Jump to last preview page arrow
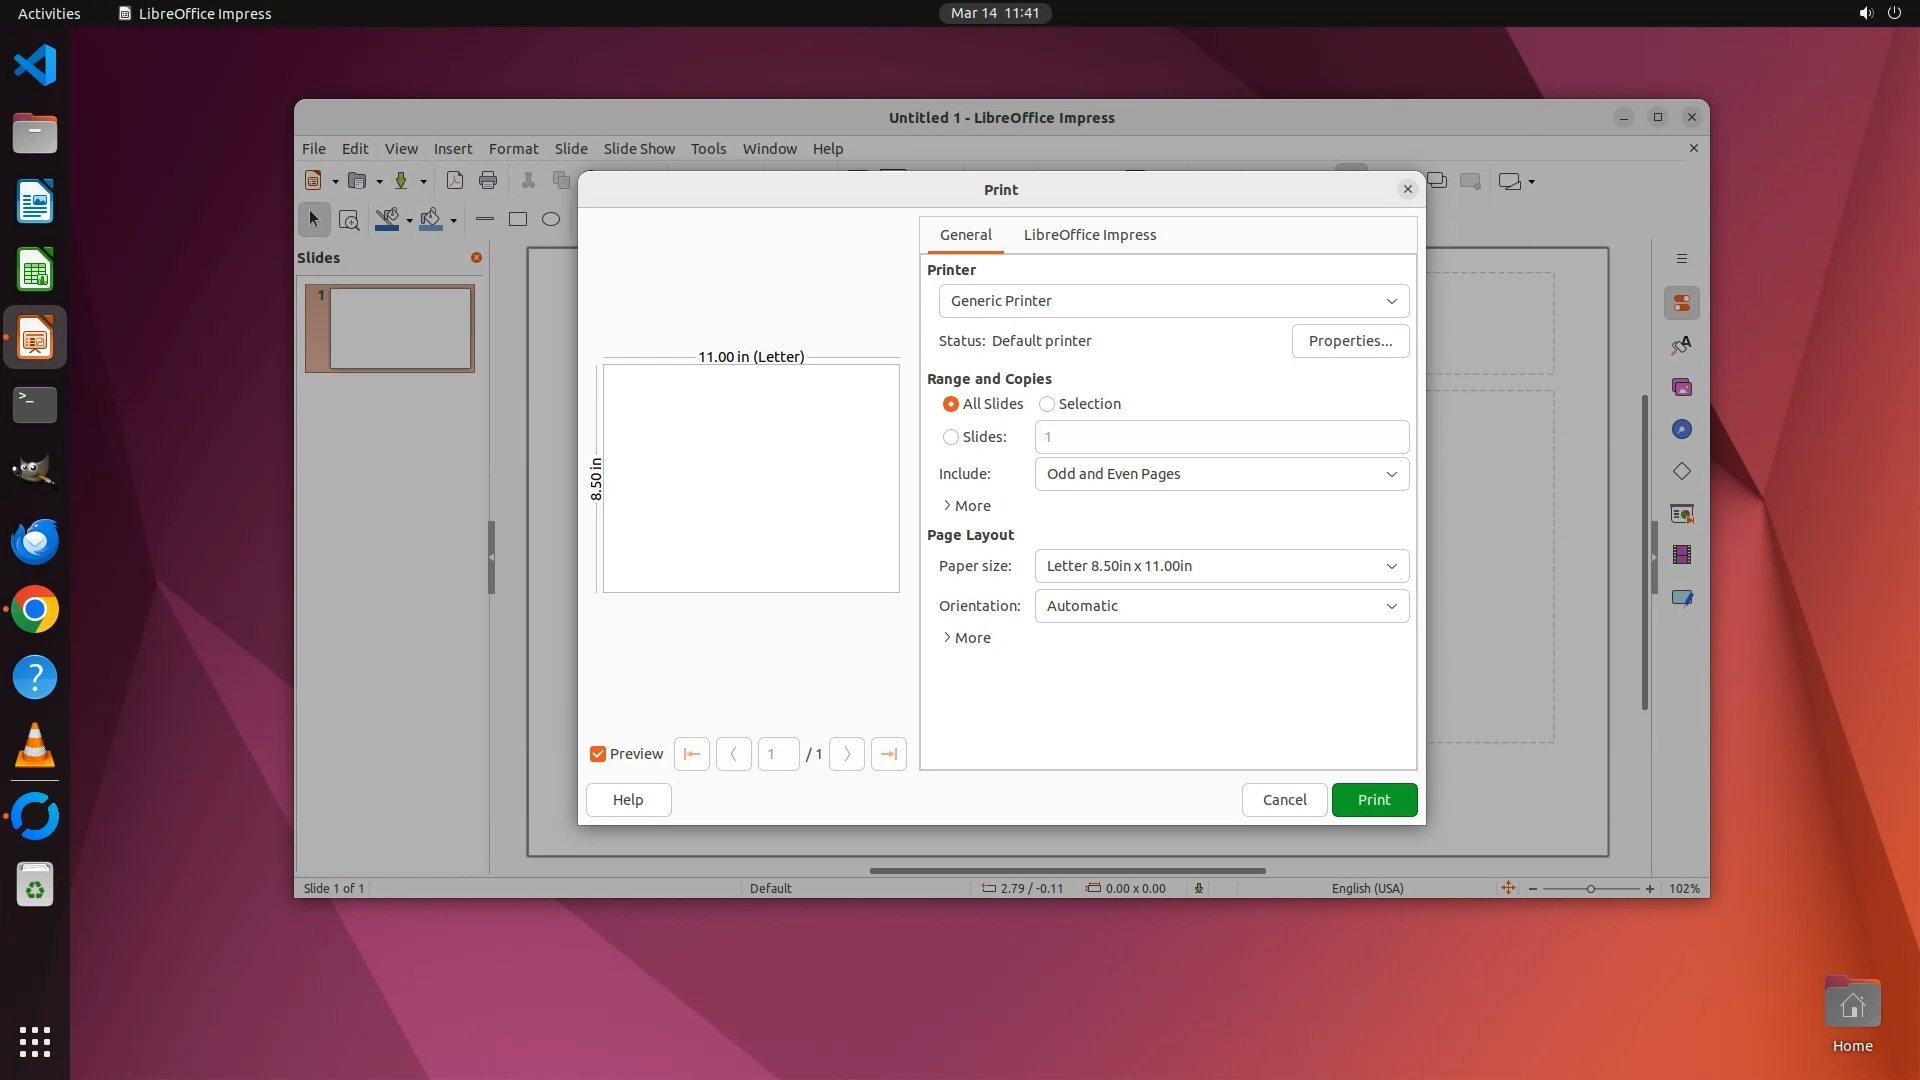This screenshot has height=1080, width=1920. 889,754
